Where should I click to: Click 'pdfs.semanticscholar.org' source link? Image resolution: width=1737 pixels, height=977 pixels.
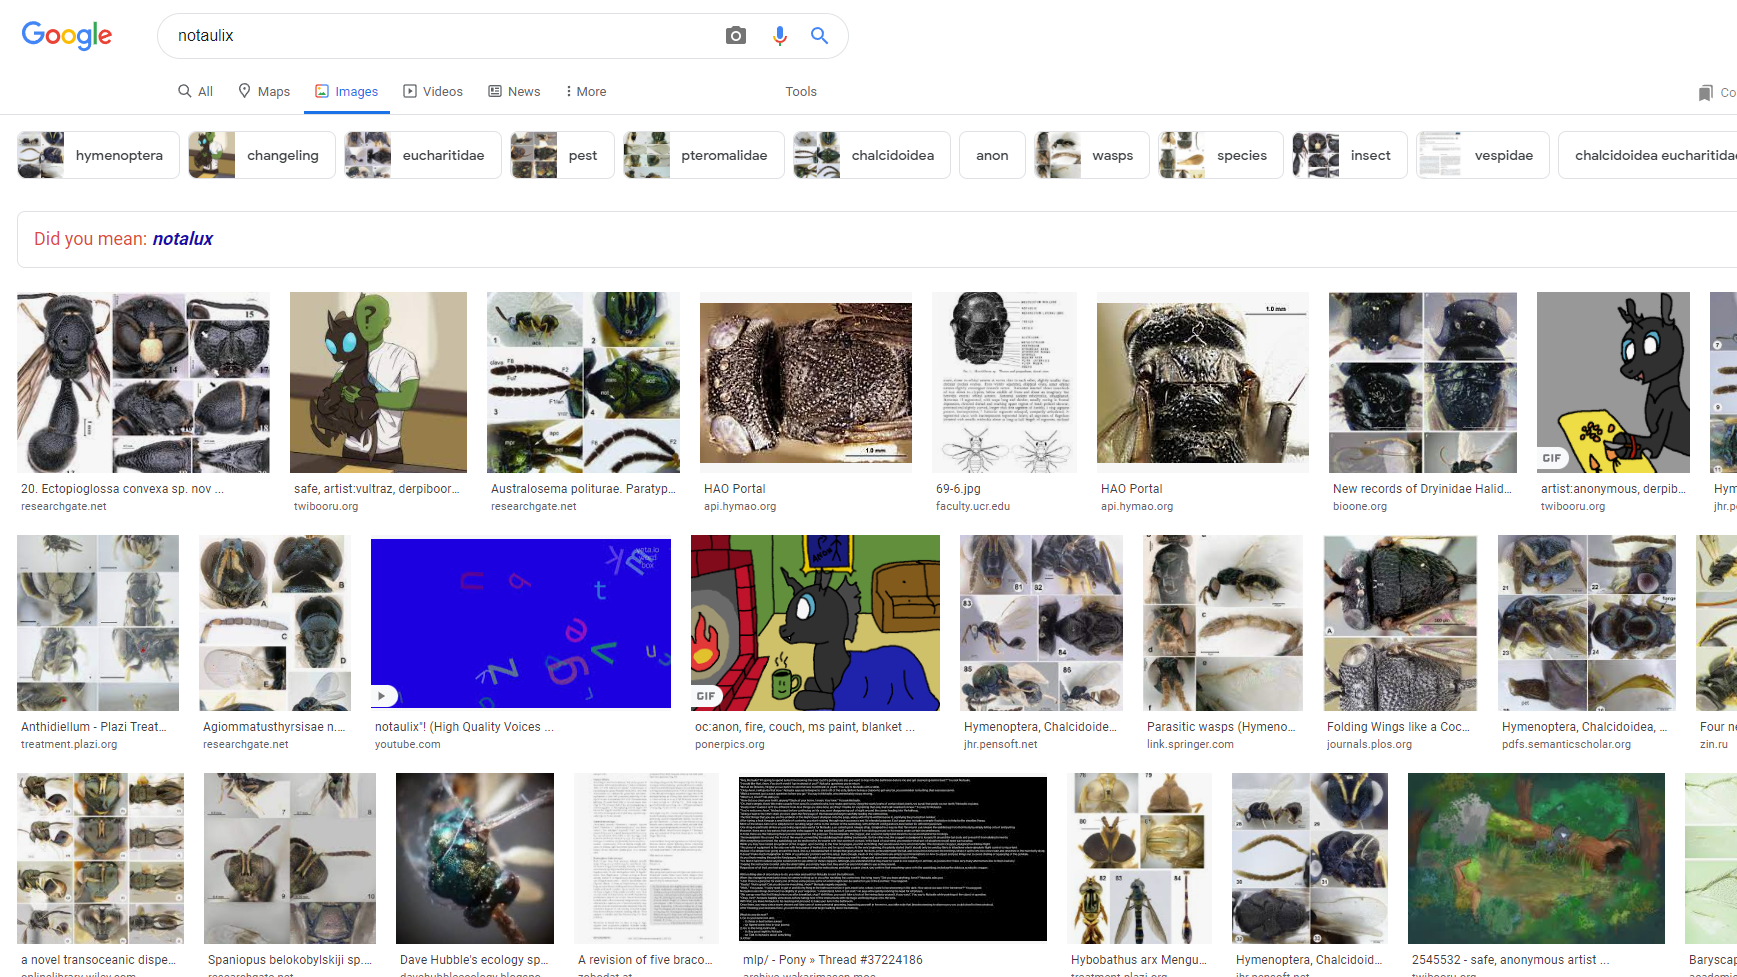(x=1566, y=745)
